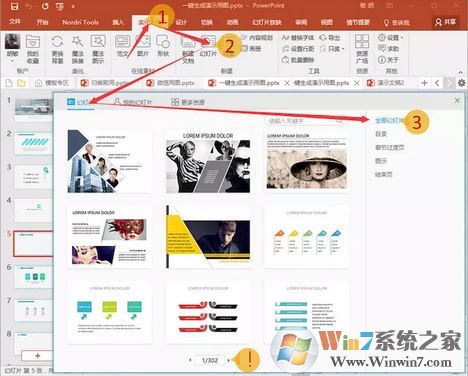
Task: Click the 更换背景 icon
Action: point(57,49)
